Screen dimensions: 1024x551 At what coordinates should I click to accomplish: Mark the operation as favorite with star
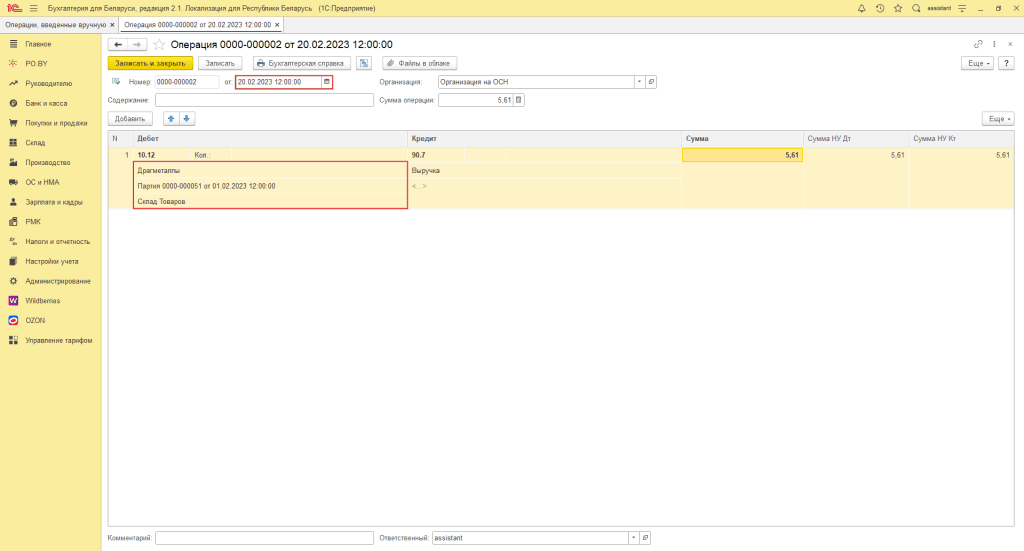click(x=159, y=45)
